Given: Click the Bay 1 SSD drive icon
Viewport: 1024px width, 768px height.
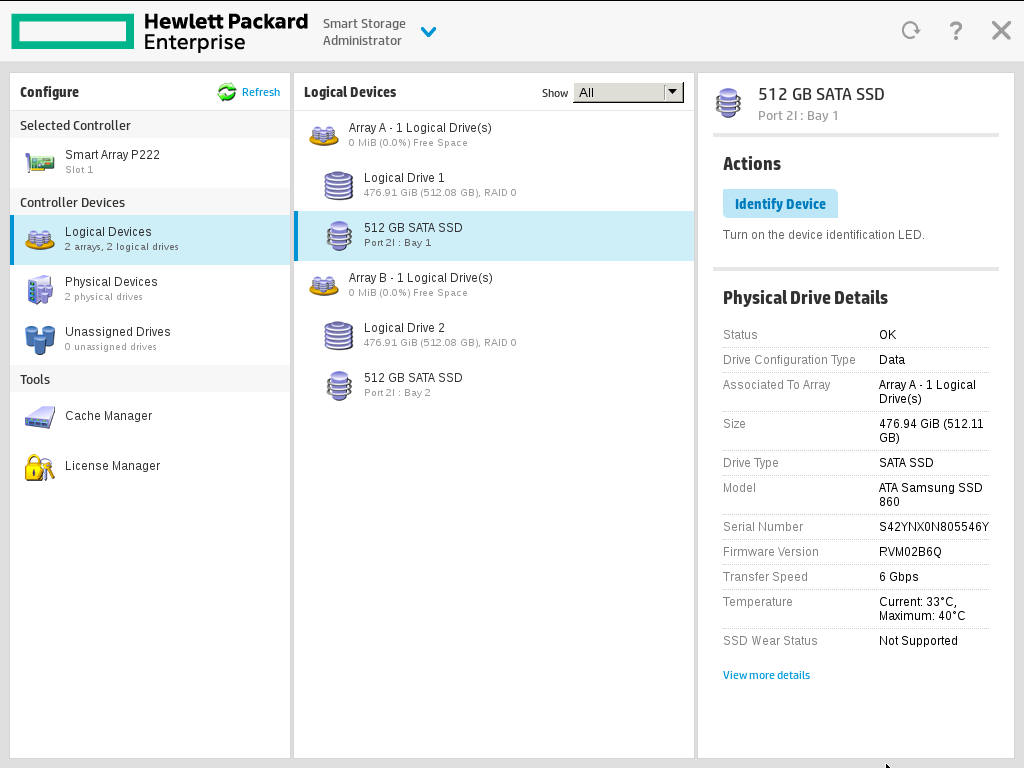Looking at the screenshot, I should [339, 236].
